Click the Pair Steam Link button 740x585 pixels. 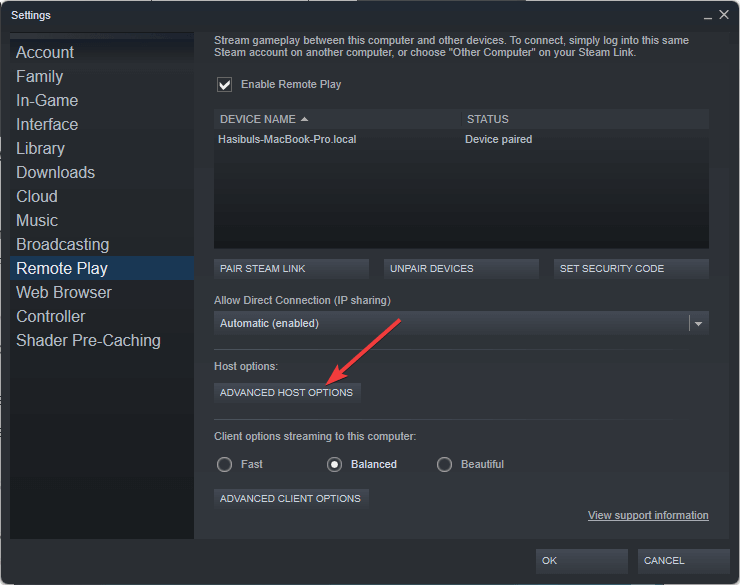coord(291,269)
